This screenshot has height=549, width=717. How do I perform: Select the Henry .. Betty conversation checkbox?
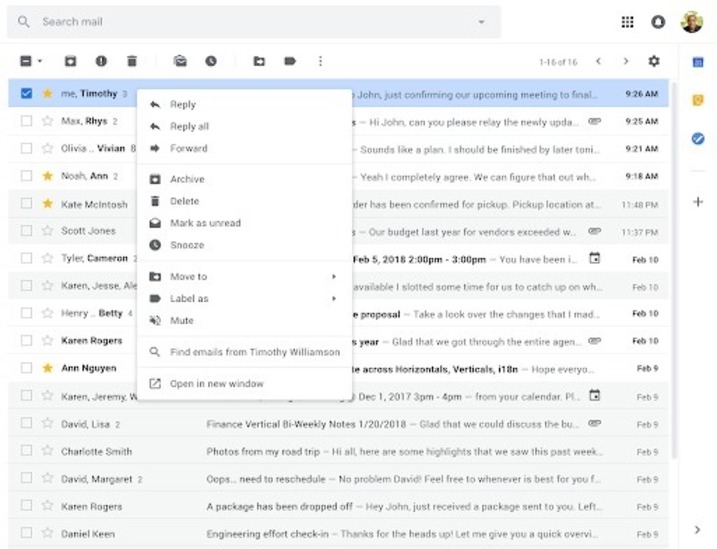coord(27,313)
